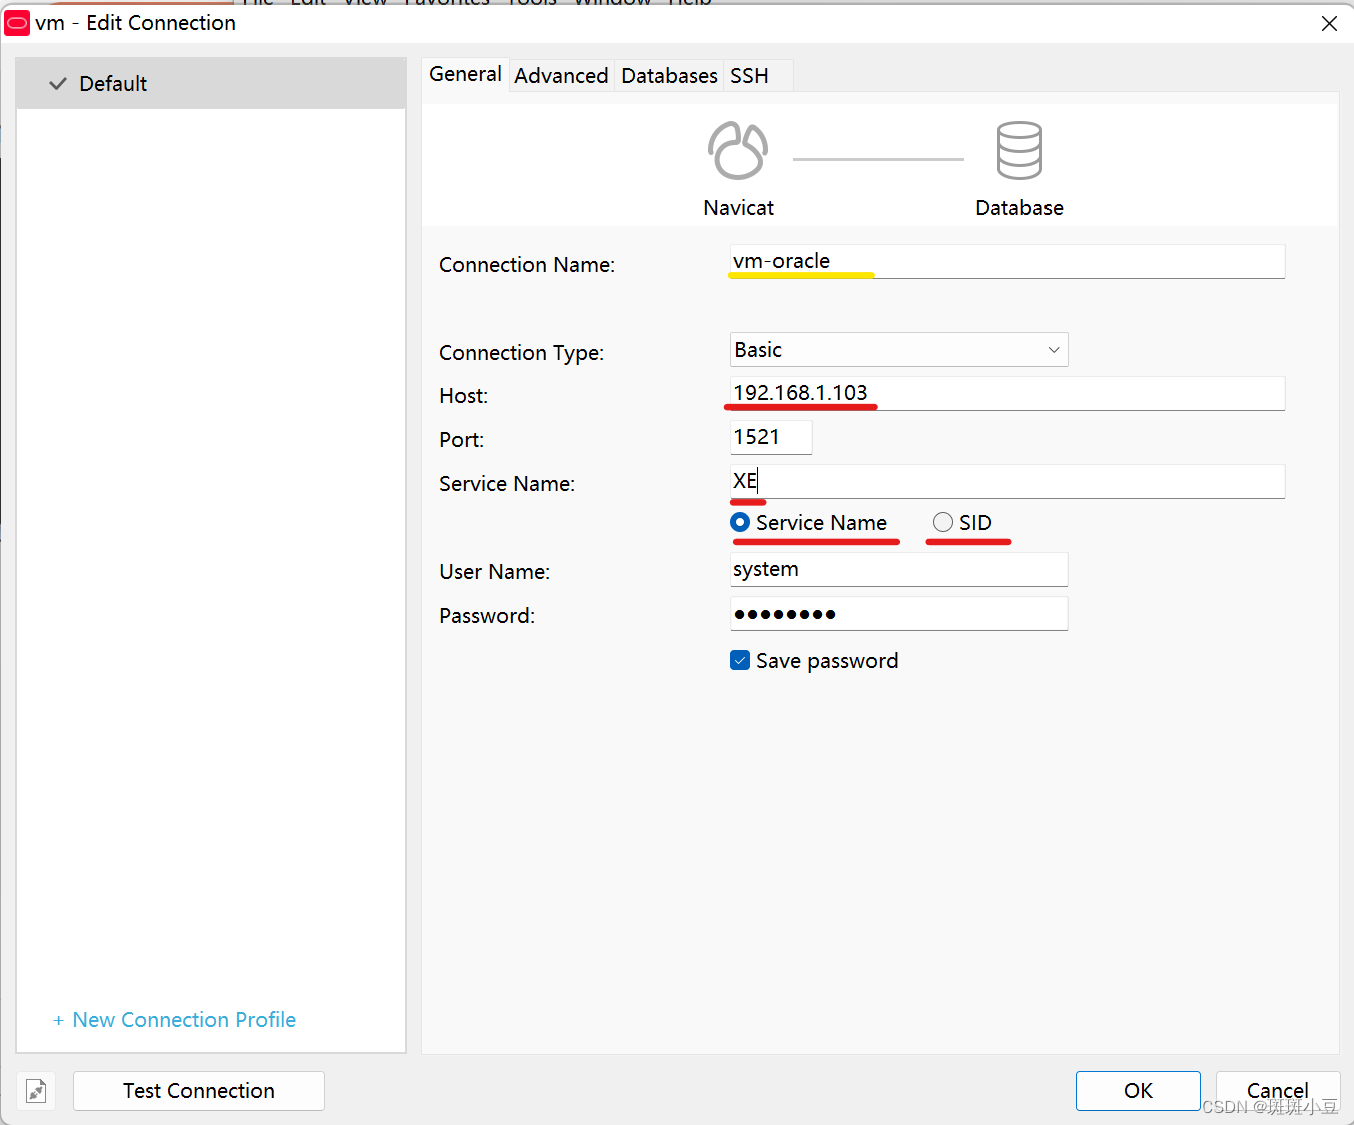Click the Password field

tap(899, 613)
